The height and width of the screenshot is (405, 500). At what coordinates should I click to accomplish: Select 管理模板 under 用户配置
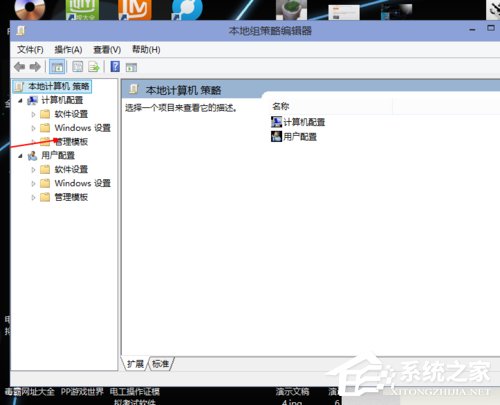click(x=71, y=197)
